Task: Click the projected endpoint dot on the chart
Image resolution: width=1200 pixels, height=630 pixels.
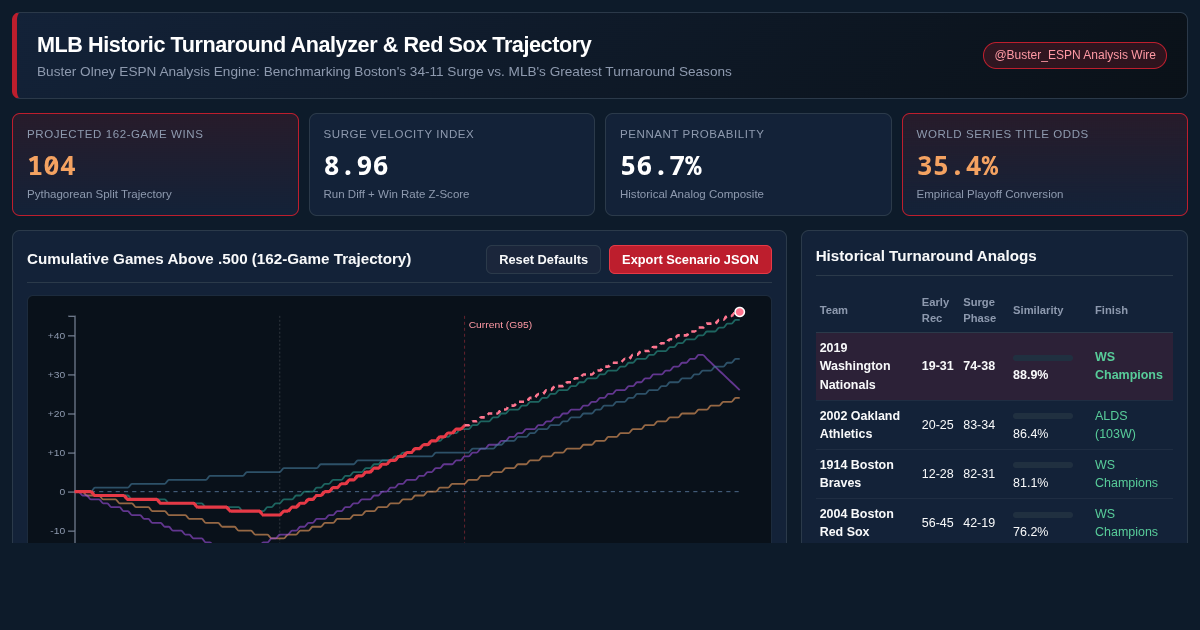Action: tap(740, 312)
